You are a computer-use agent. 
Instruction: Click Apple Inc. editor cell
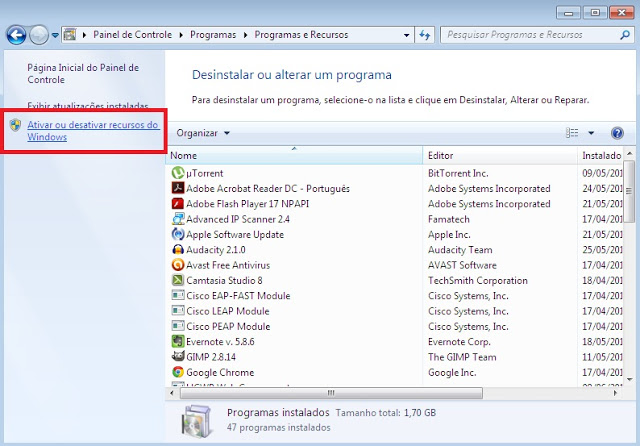coord(449,235)
